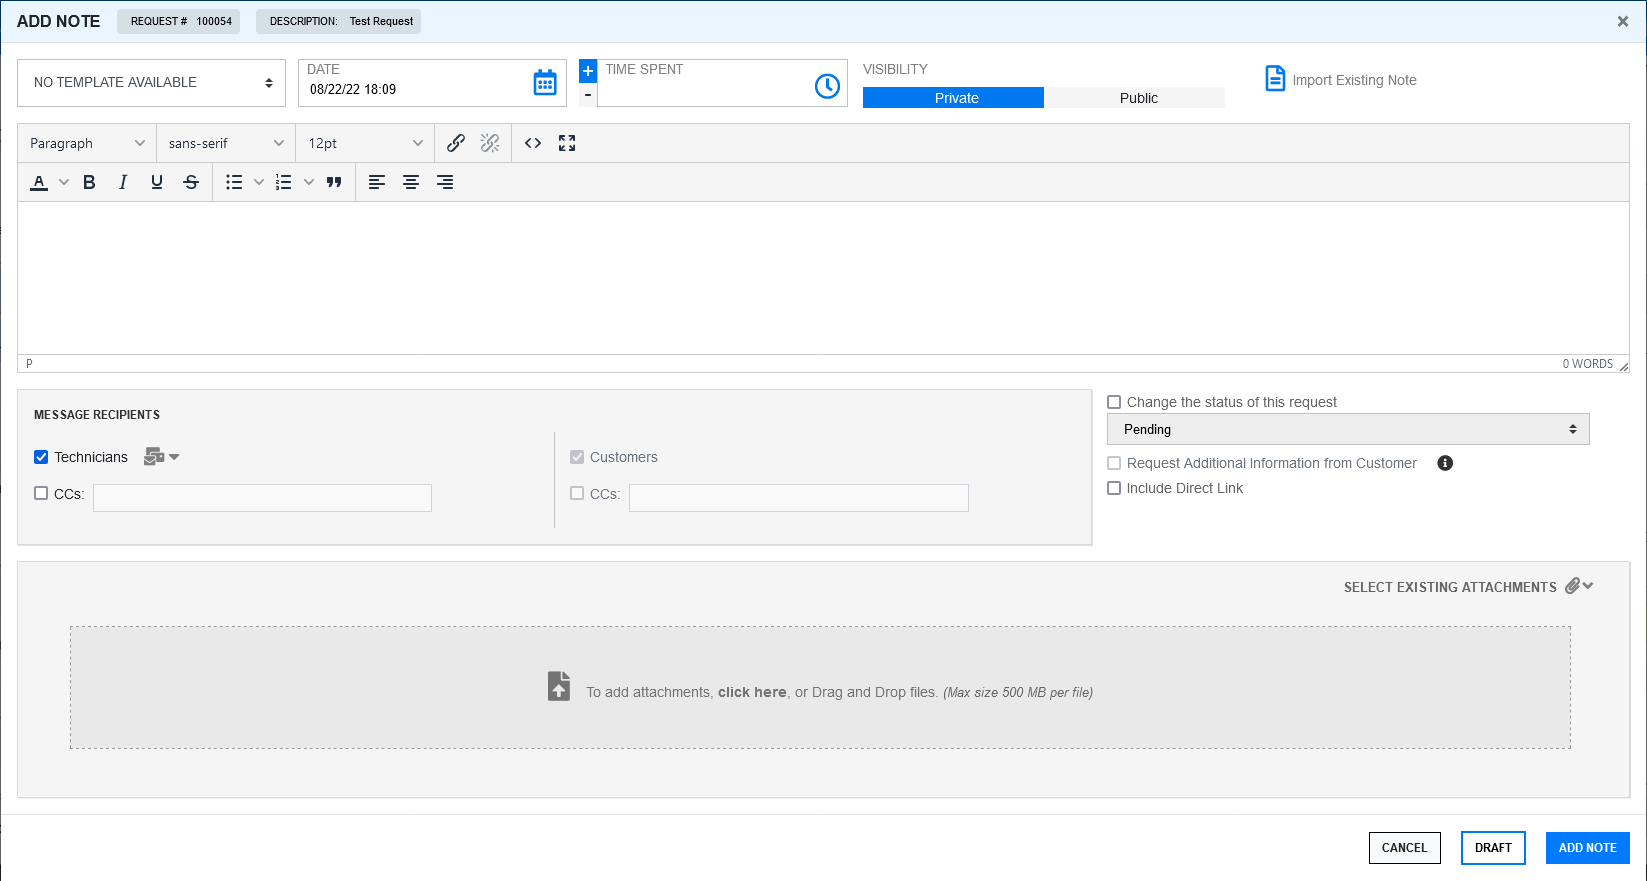Image resolution: width=1647 pixels, height=881 pixels.
Task: Open the sans-serif font dropdown
Action: 226,143
